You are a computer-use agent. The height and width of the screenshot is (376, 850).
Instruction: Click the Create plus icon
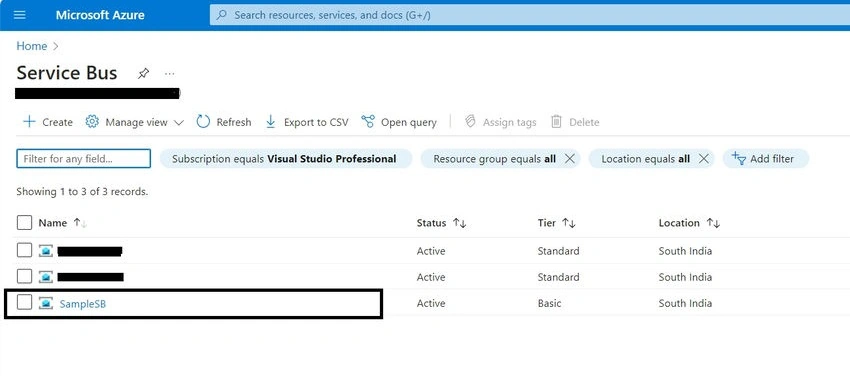[x=29, y=122]
